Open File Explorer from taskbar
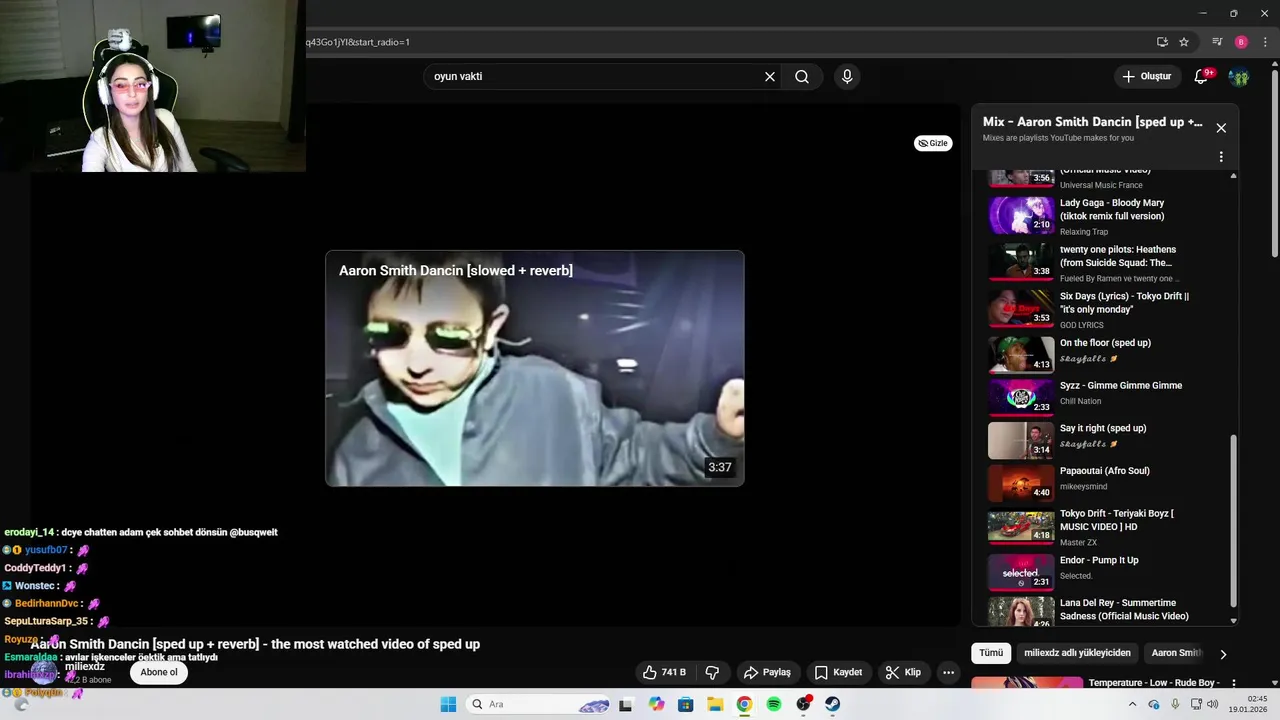 715,704
